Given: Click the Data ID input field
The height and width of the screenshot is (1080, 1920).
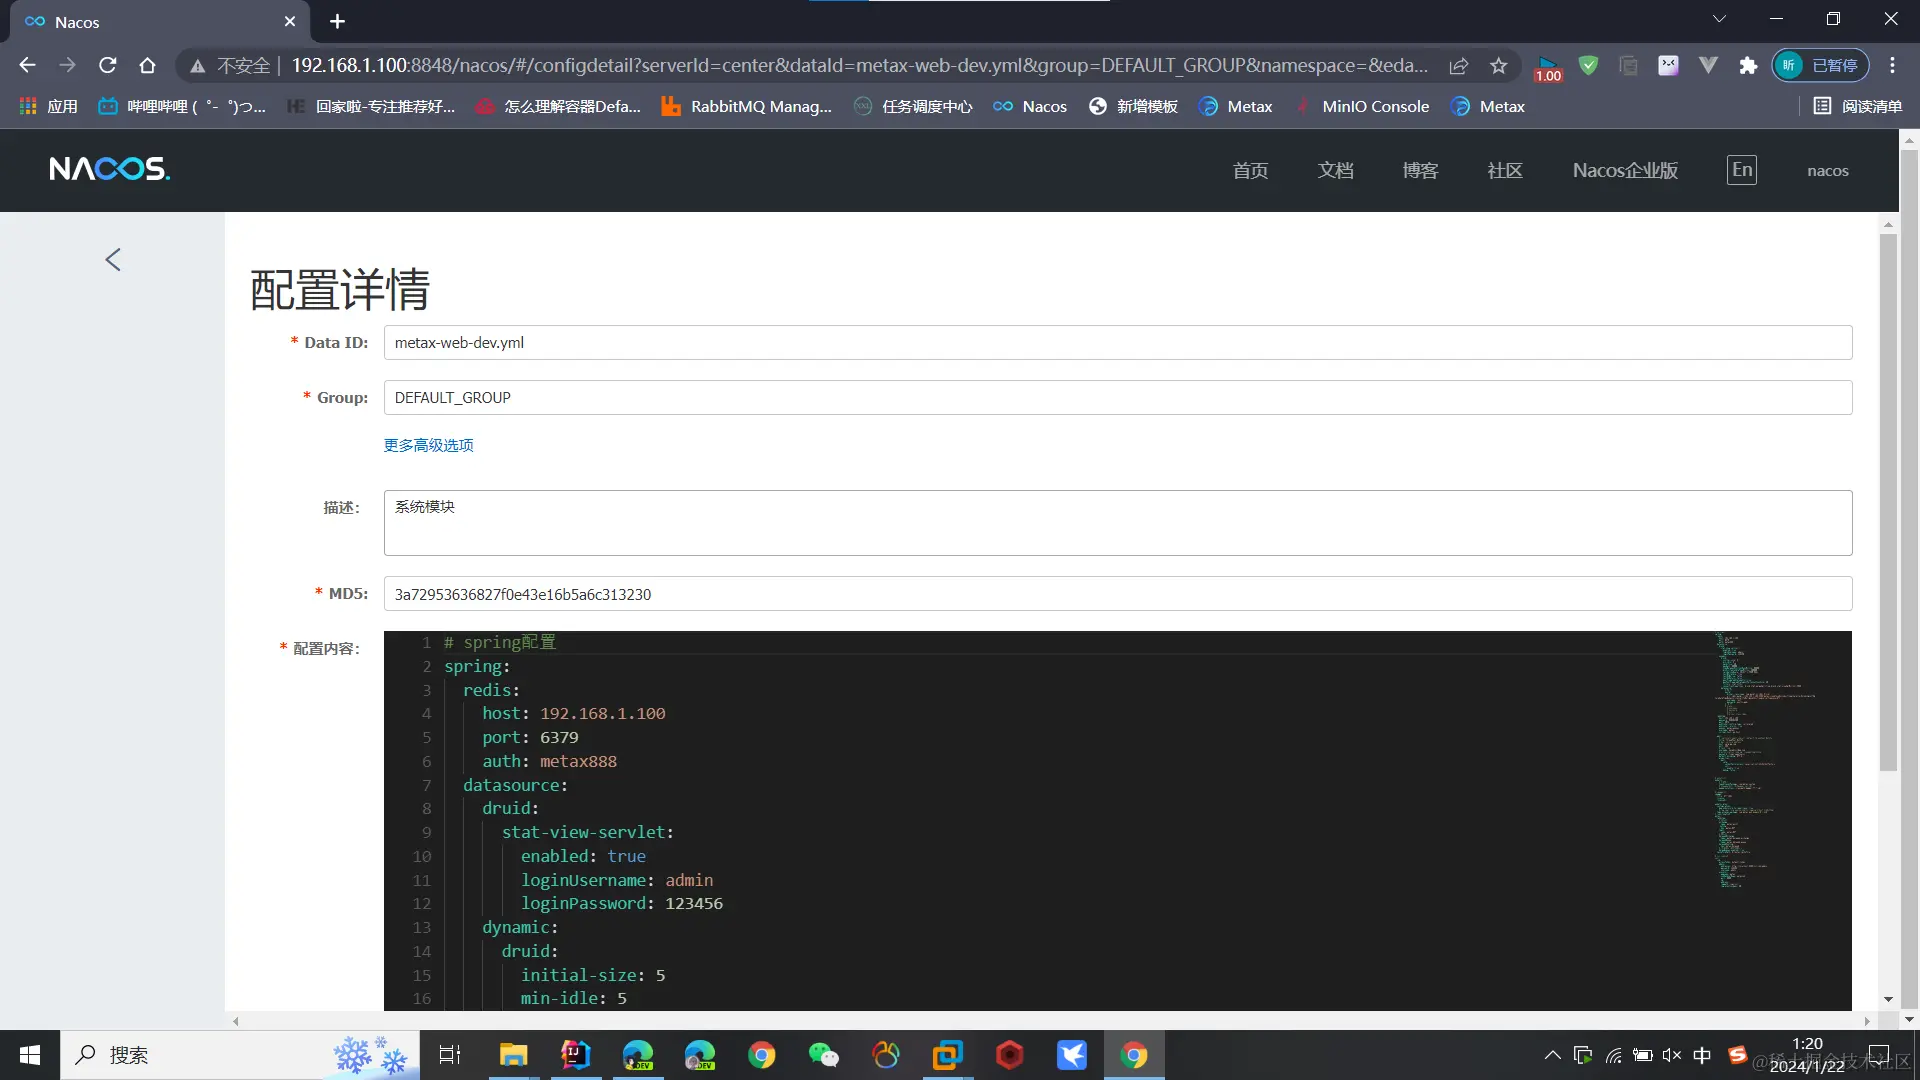Looking at the screenshot, I should 1117,343.
